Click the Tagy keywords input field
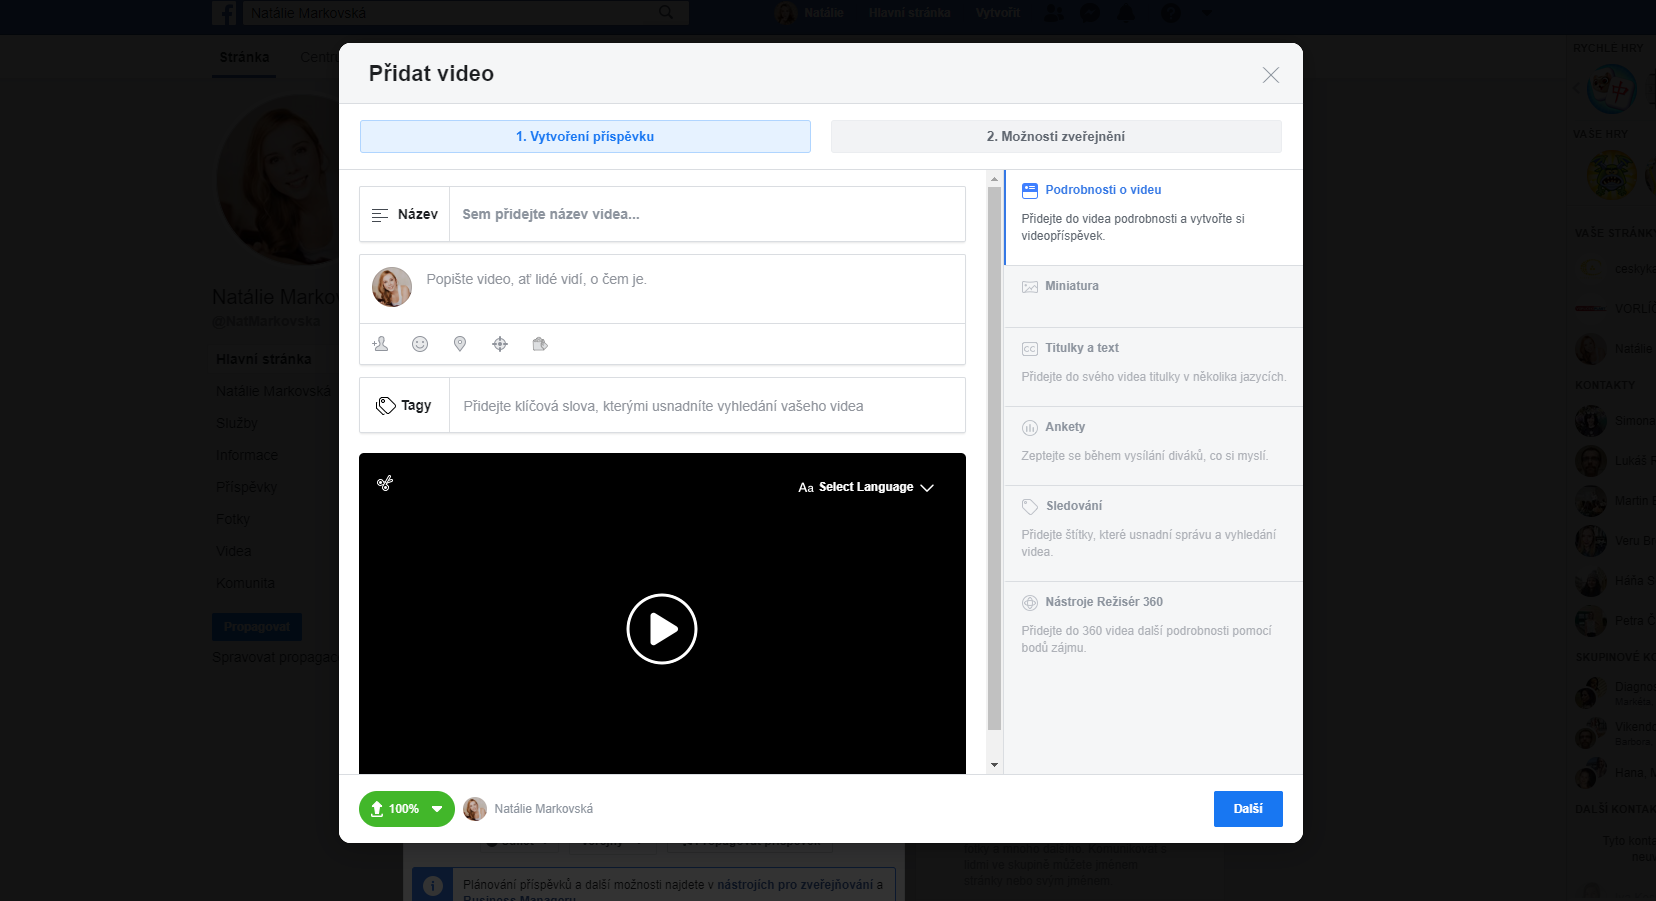 (x=707, y=406)
